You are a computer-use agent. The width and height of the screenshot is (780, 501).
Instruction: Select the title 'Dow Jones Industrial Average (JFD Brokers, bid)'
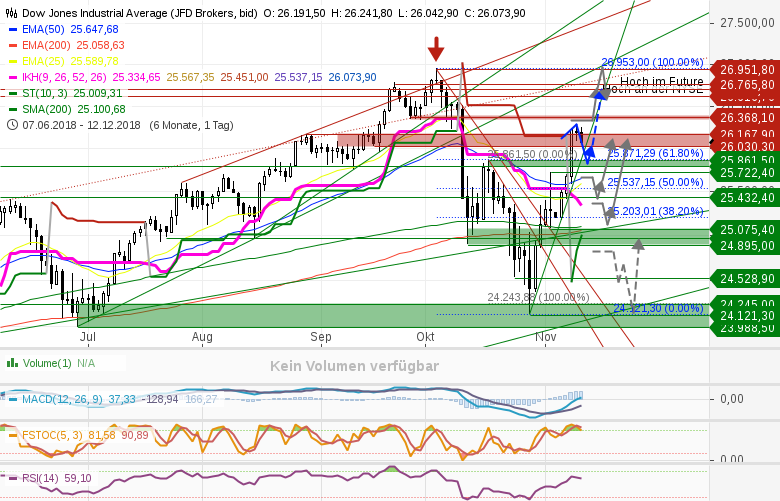click(140, 13)
